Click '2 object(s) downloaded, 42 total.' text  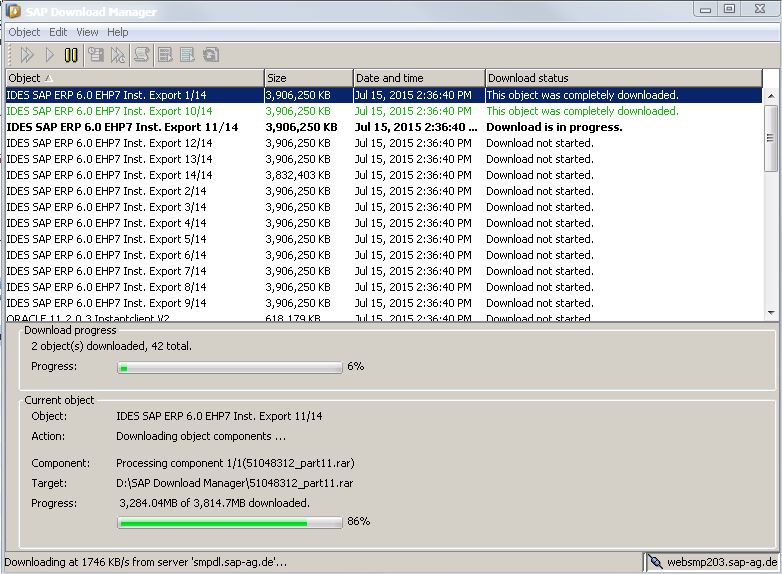[x=111, y=346]
